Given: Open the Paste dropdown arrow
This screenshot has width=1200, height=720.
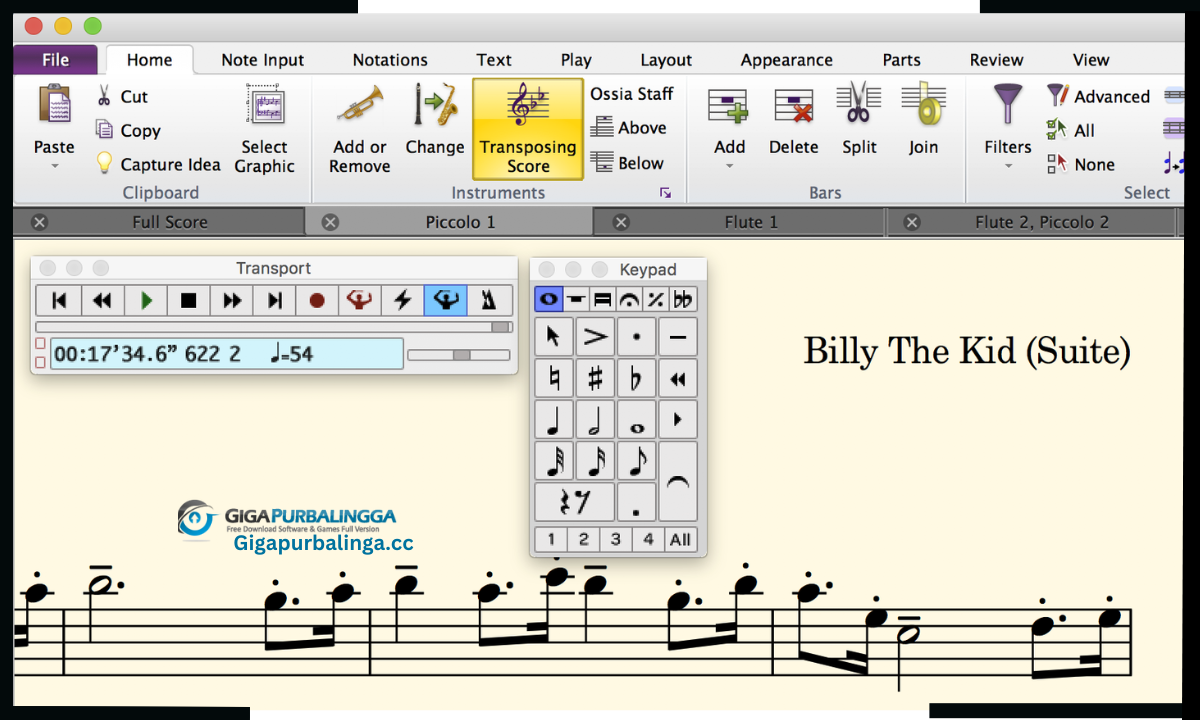Looking at the screenshot, I should pos(54,166).
